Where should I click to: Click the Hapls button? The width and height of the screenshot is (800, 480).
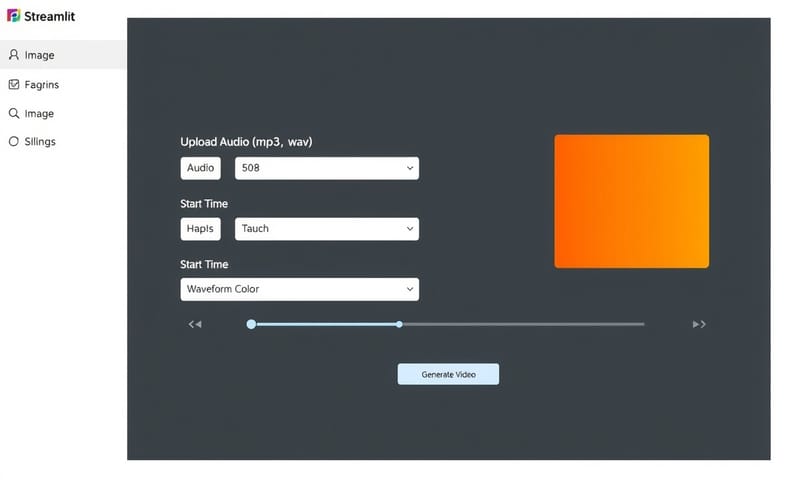200,229
